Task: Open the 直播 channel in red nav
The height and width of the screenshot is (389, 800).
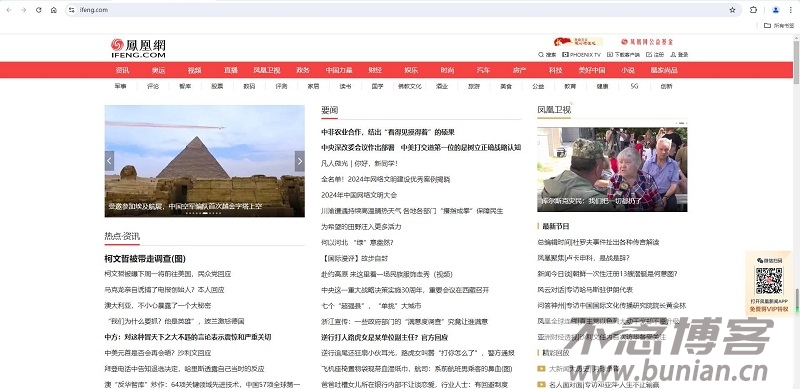Action: [231, 70]
